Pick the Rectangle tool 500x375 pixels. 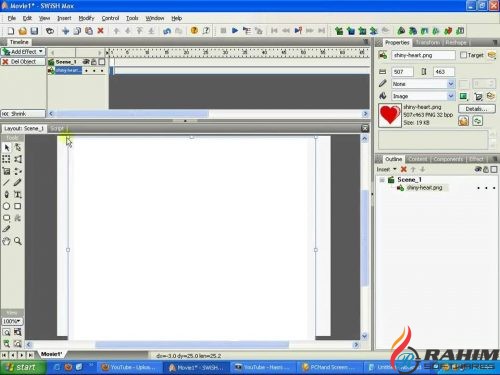point(18,206)
